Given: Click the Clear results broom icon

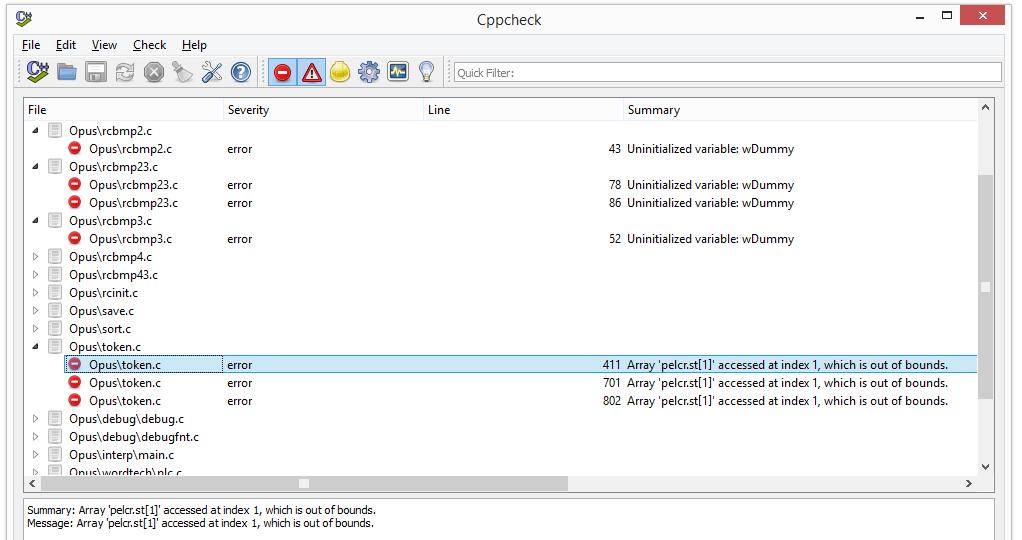Looking at the screenshot, I should pos(182,72).
